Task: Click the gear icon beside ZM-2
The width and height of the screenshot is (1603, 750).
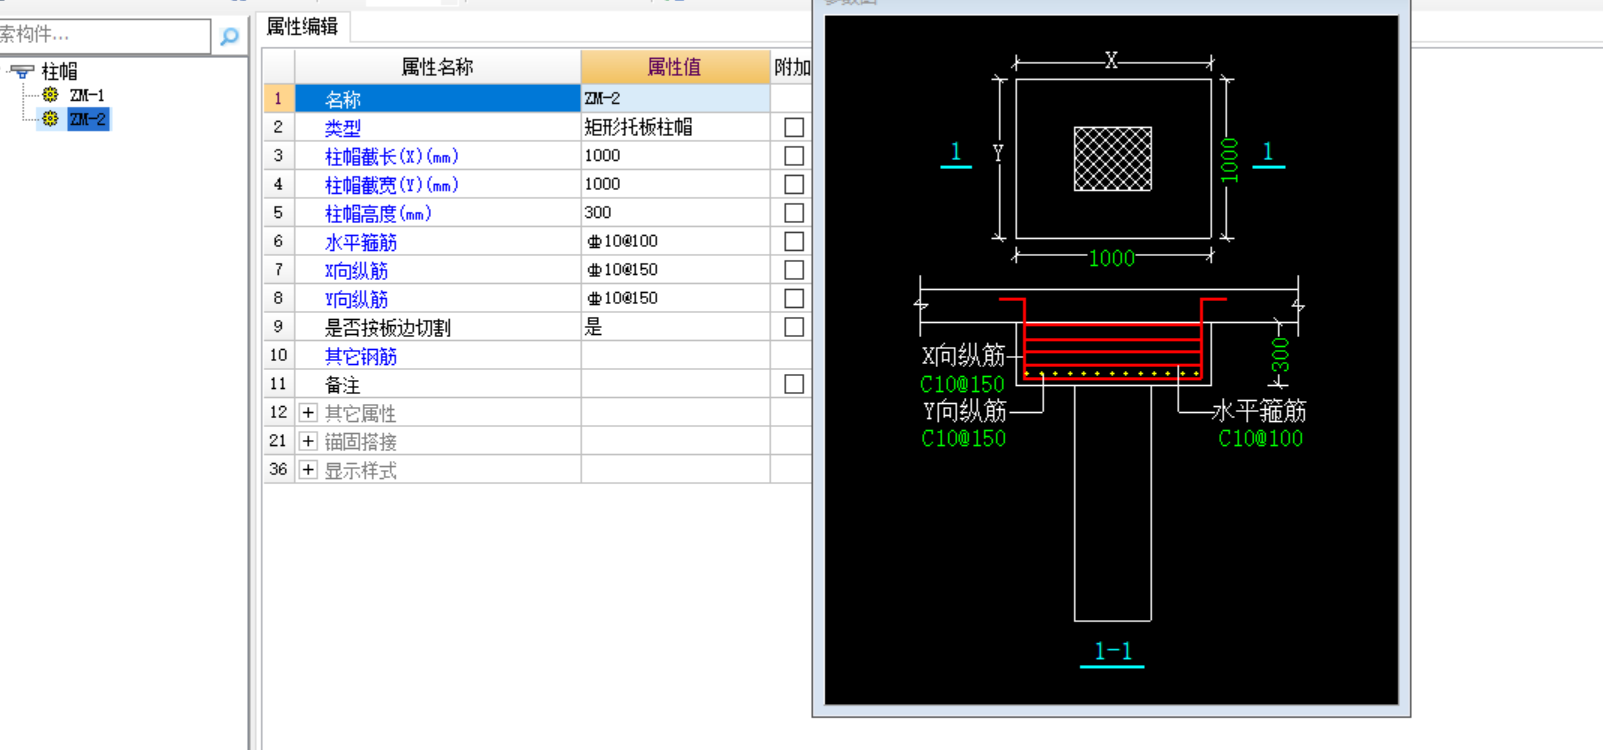Action: click(51, 119)
